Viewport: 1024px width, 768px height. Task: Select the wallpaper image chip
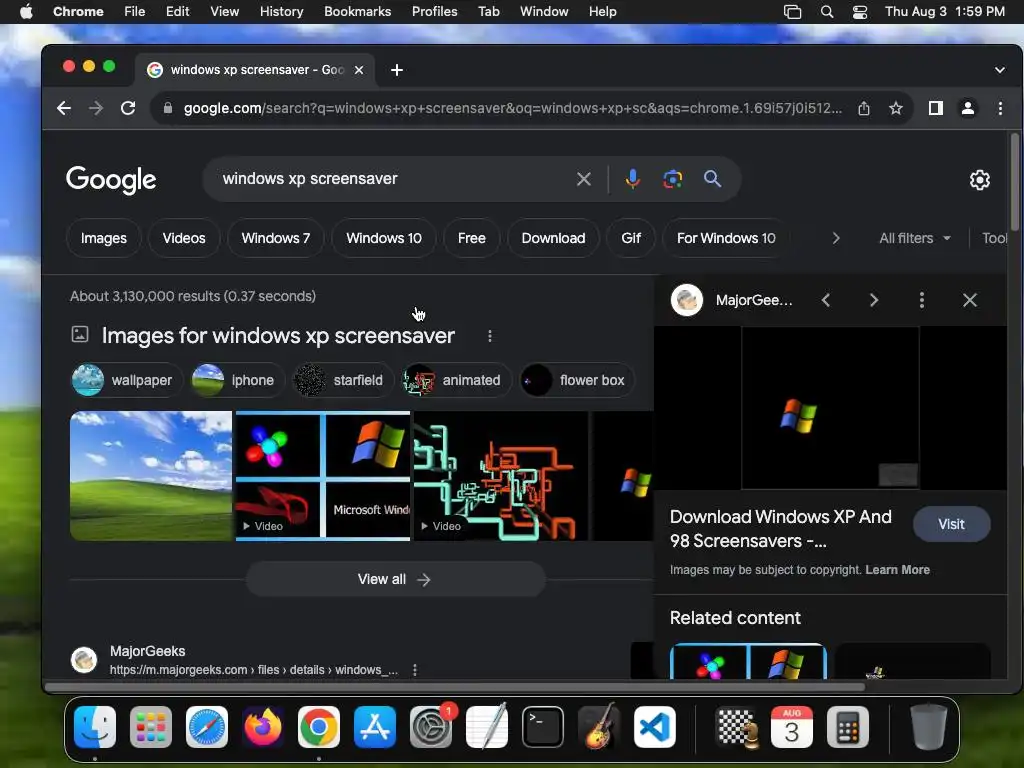(x=125, y=380)
